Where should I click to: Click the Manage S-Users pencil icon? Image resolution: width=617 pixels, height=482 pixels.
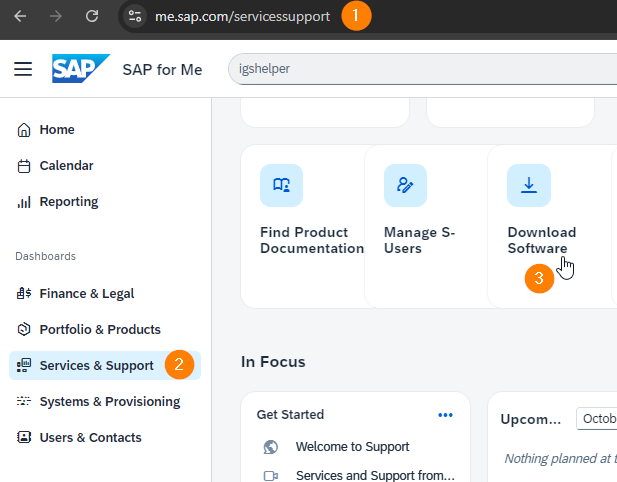point(405,185)
